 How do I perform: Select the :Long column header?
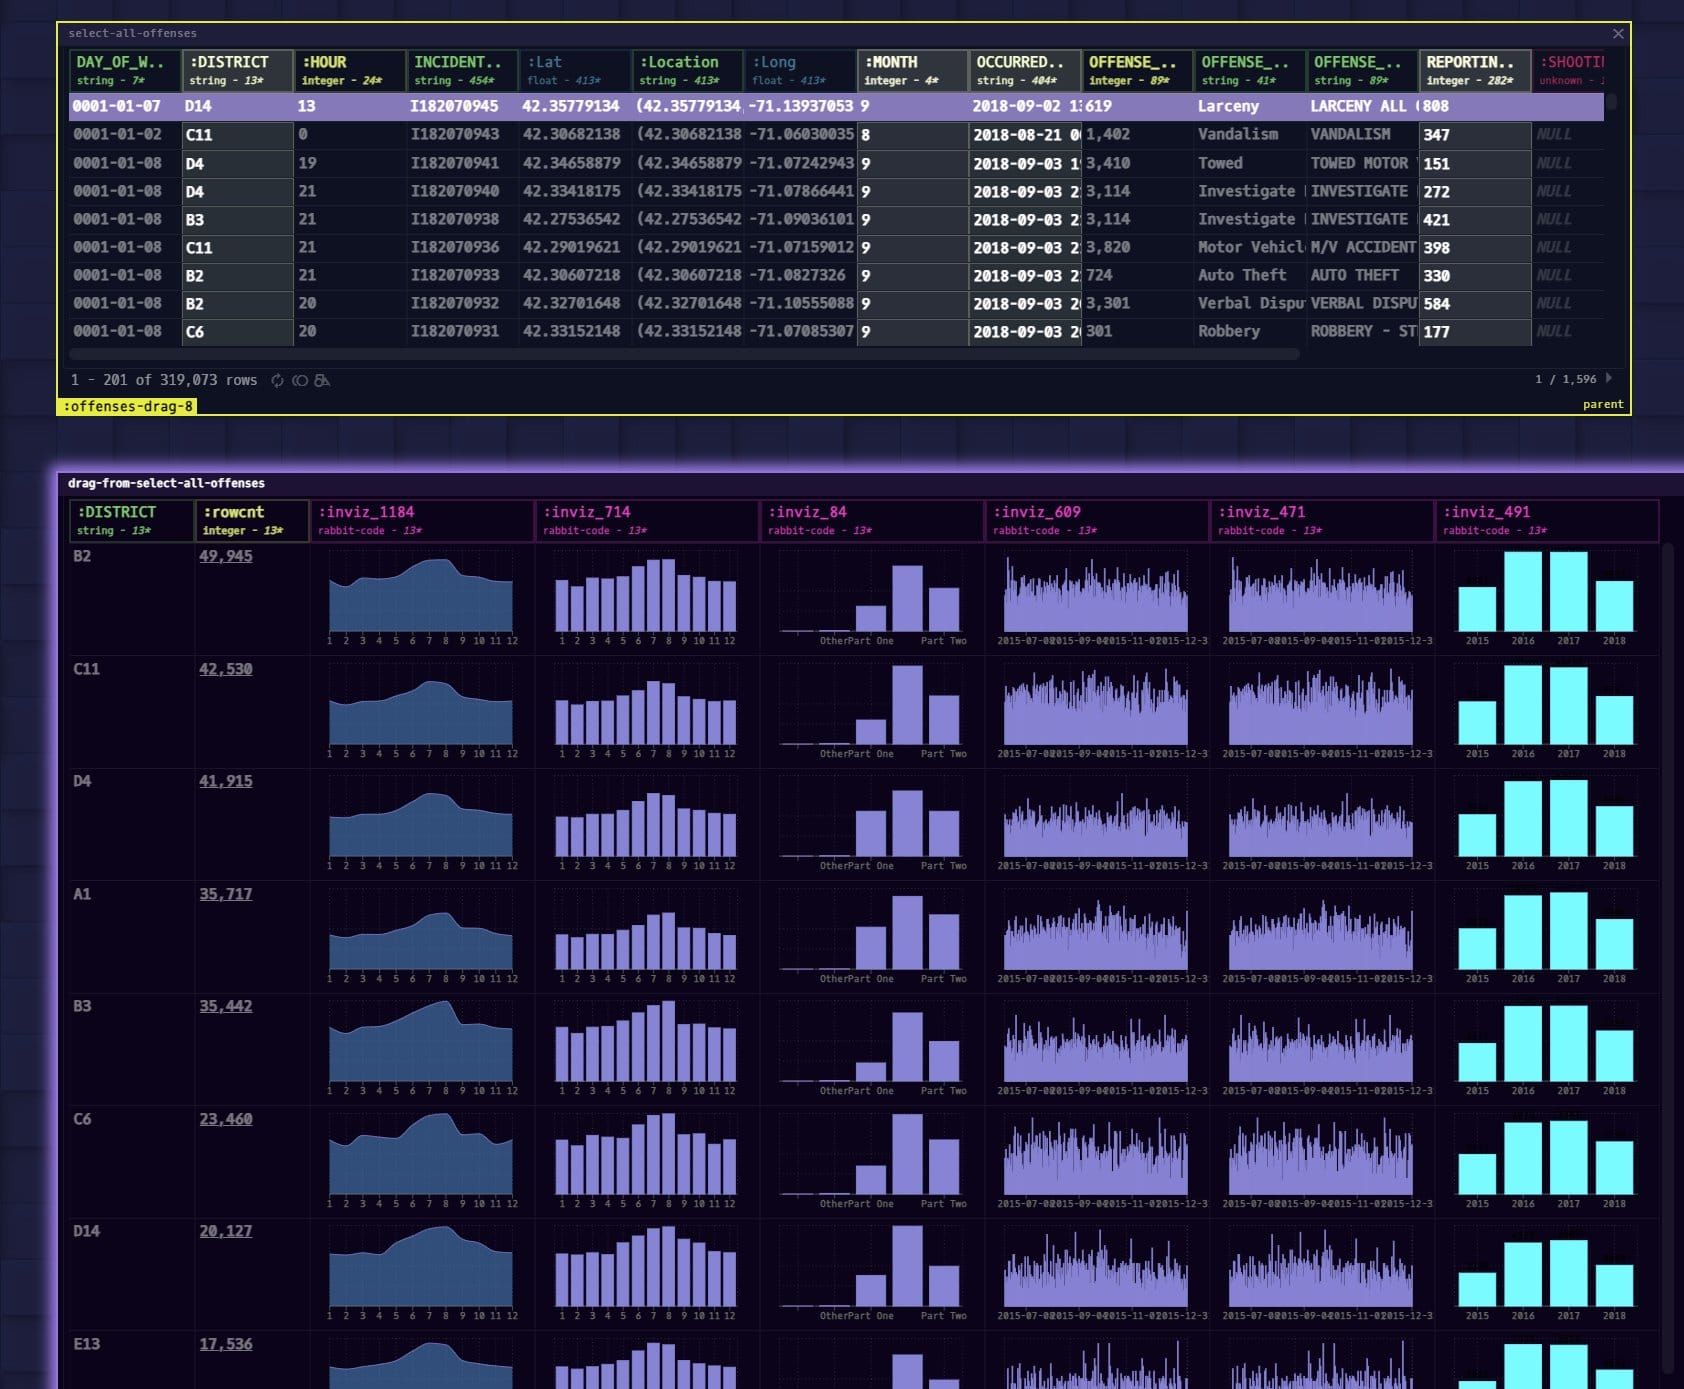click(800, 71)
